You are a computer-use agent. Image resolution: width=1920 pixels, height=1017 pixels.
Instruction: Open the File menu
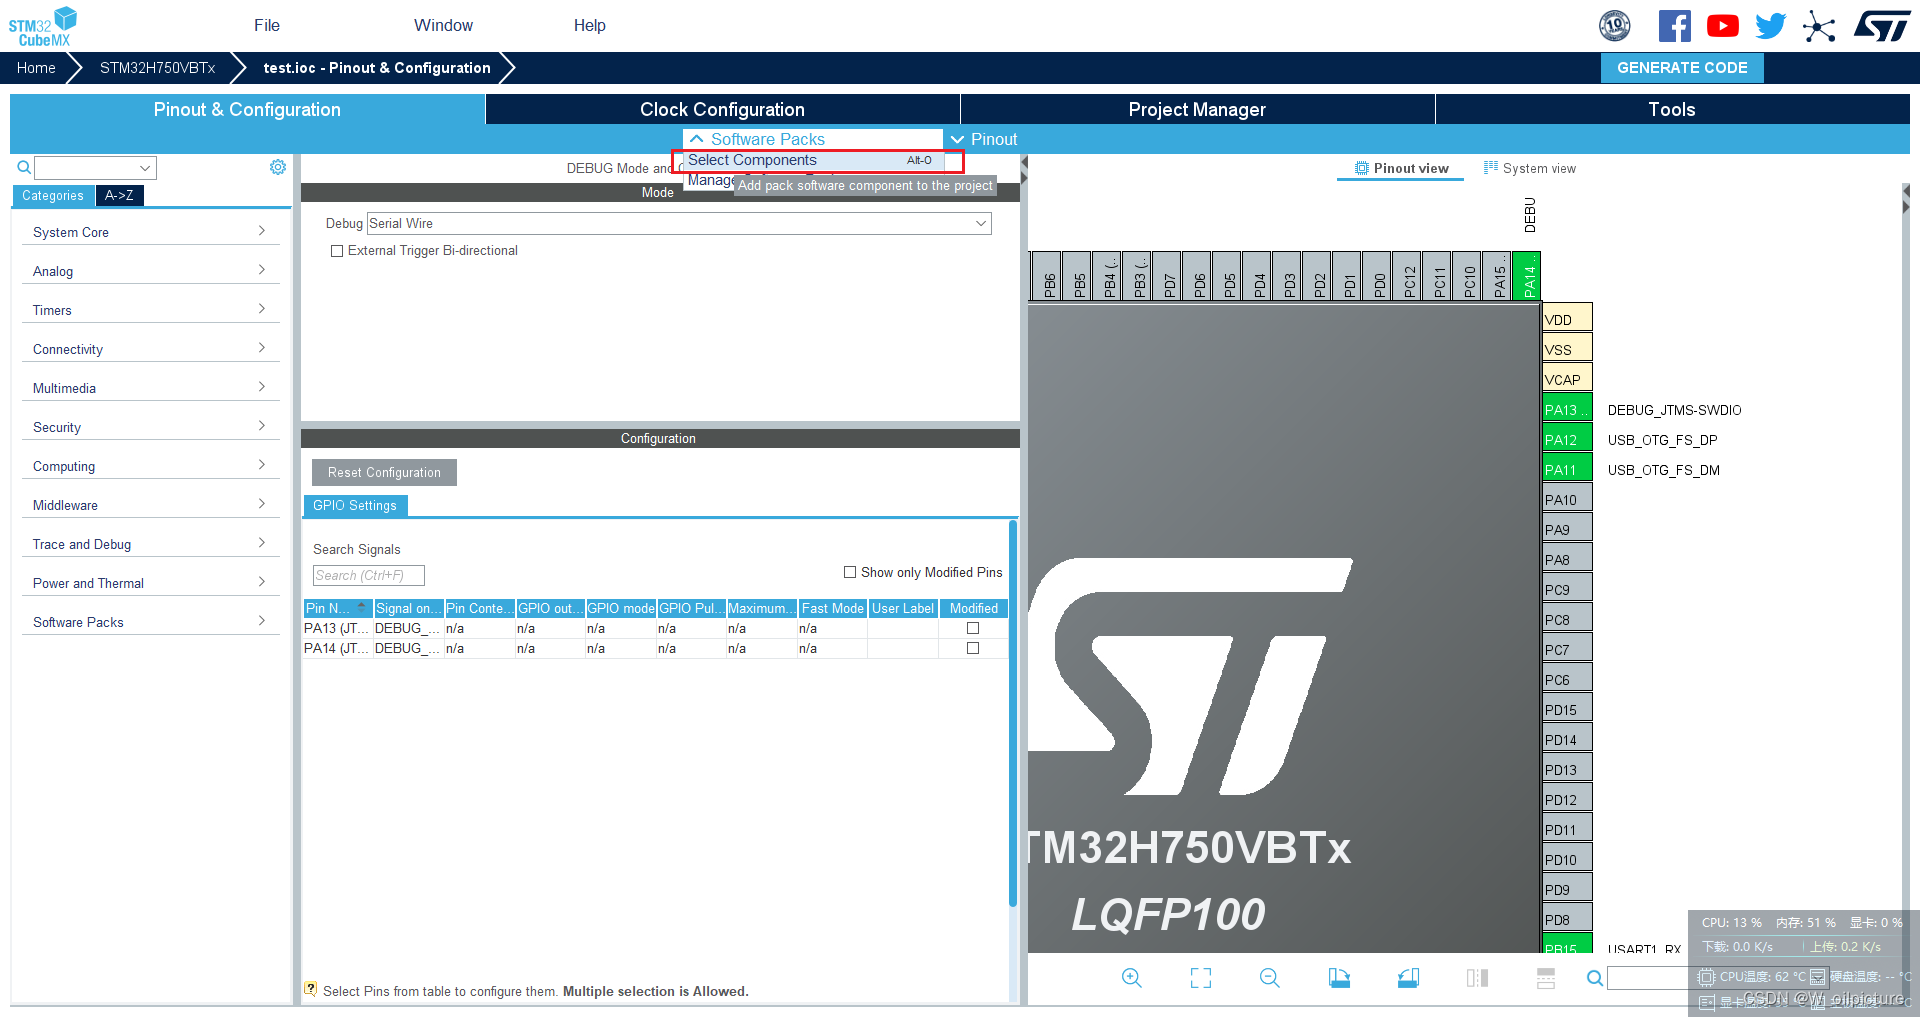click(x=267, y=26)
